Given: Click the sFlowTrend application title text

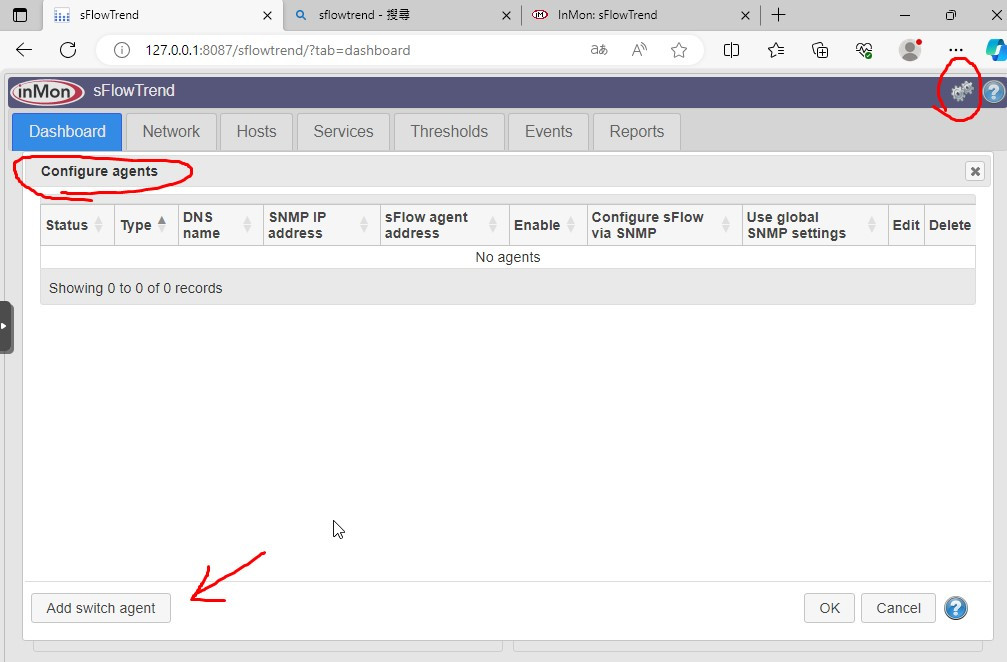Looking at the screenshot, I should click(134, 91).
